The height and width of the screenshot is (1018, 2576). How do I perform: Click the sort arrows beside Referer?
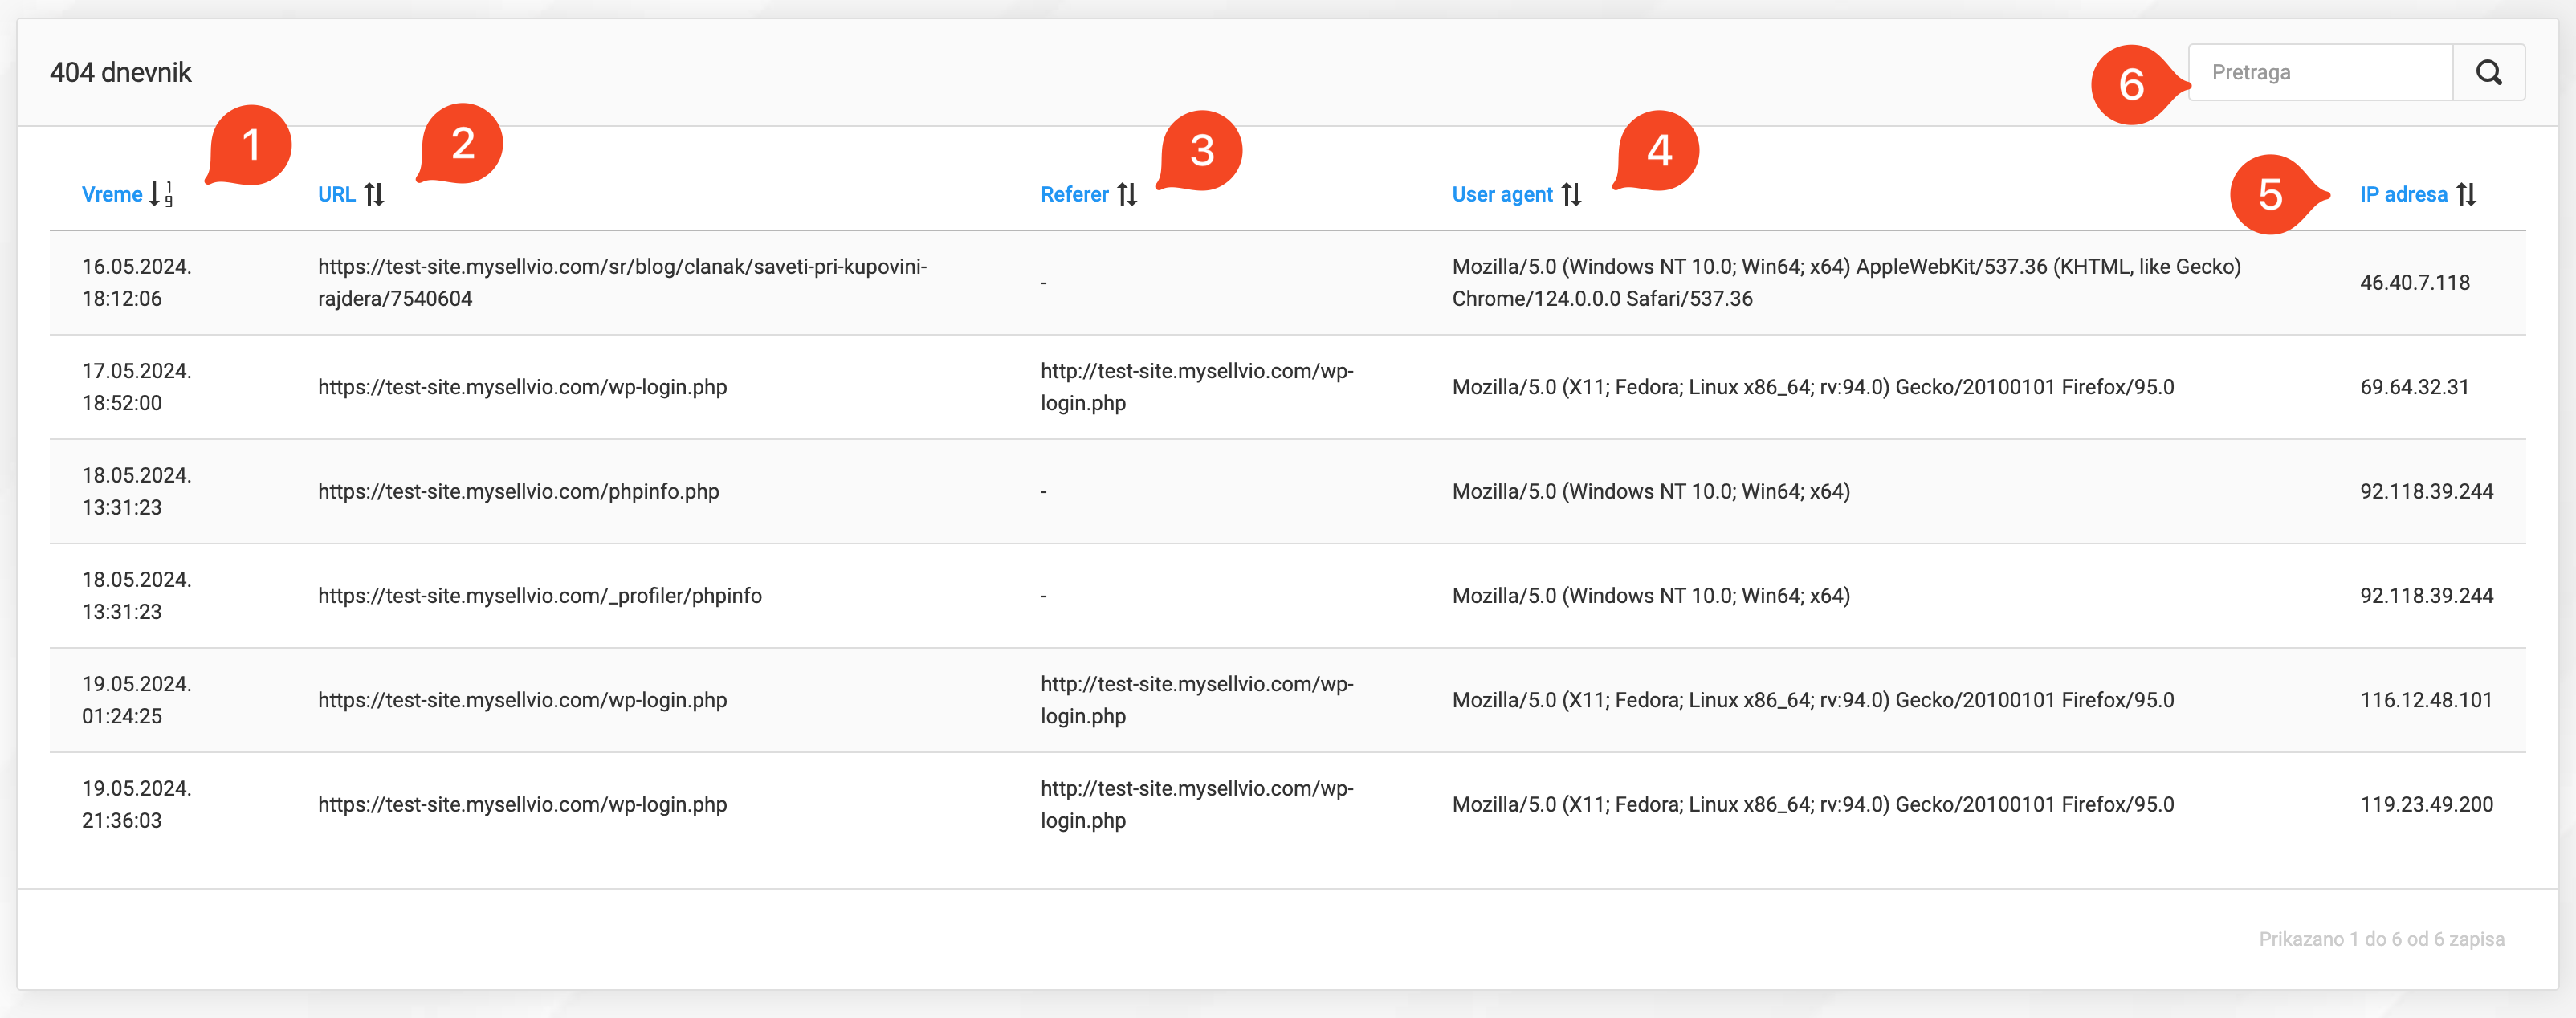(x=1127, y=194)
